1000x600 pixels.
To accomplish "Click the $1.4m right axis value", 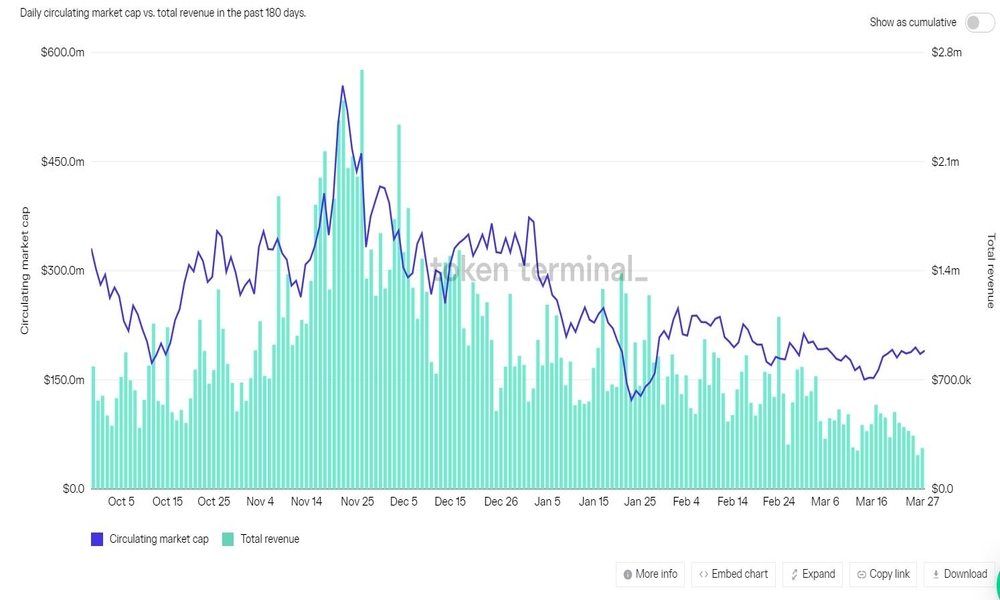I will 945,271.
